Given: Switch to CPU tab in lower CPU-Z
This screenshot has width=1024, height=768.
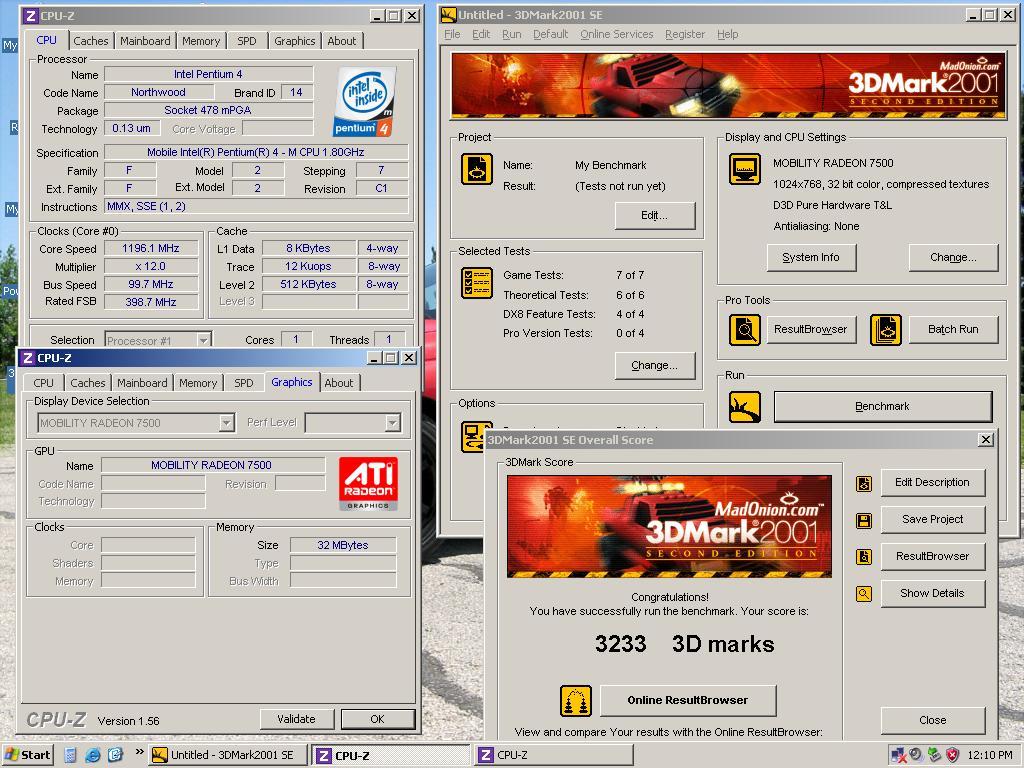Looking at the screenshot, I should [44, 383].
